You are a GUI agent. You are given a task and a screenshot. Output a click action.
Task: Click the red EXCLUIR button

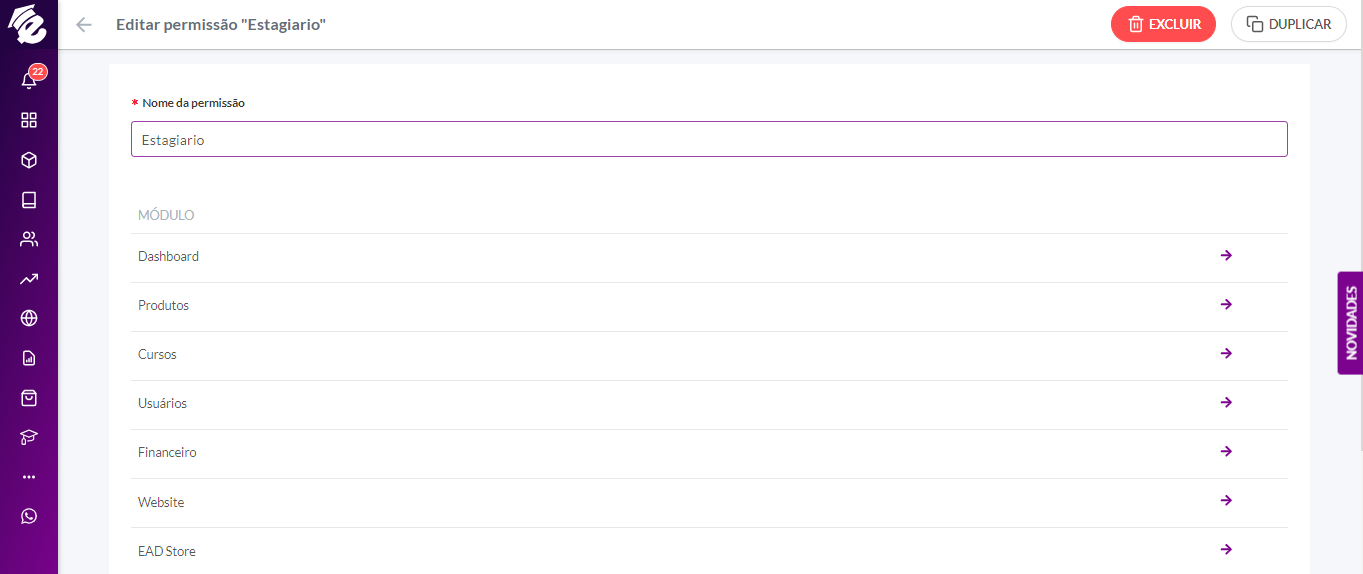(x=1163, y=24)
